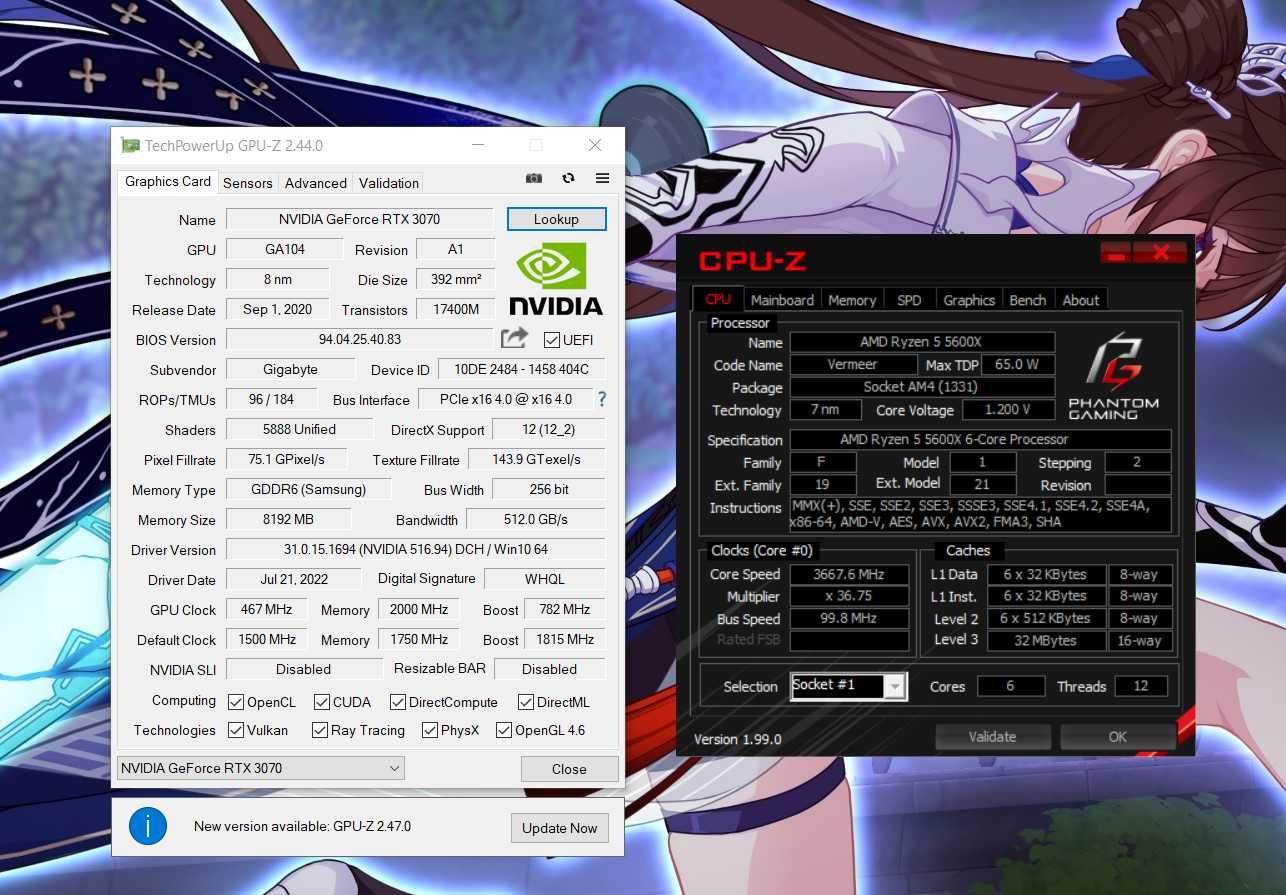The image size is (1286, 895).
Task: Click the Lookup button
Action: (556, 219)
